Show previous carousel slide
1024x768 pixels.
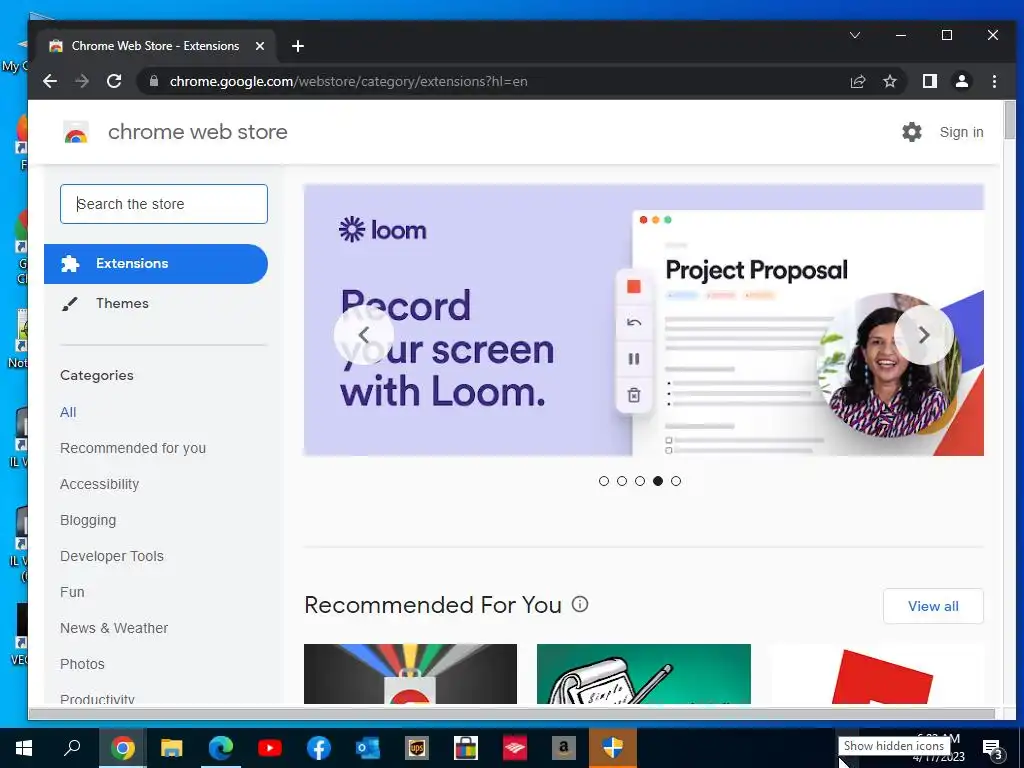(364, 335)
